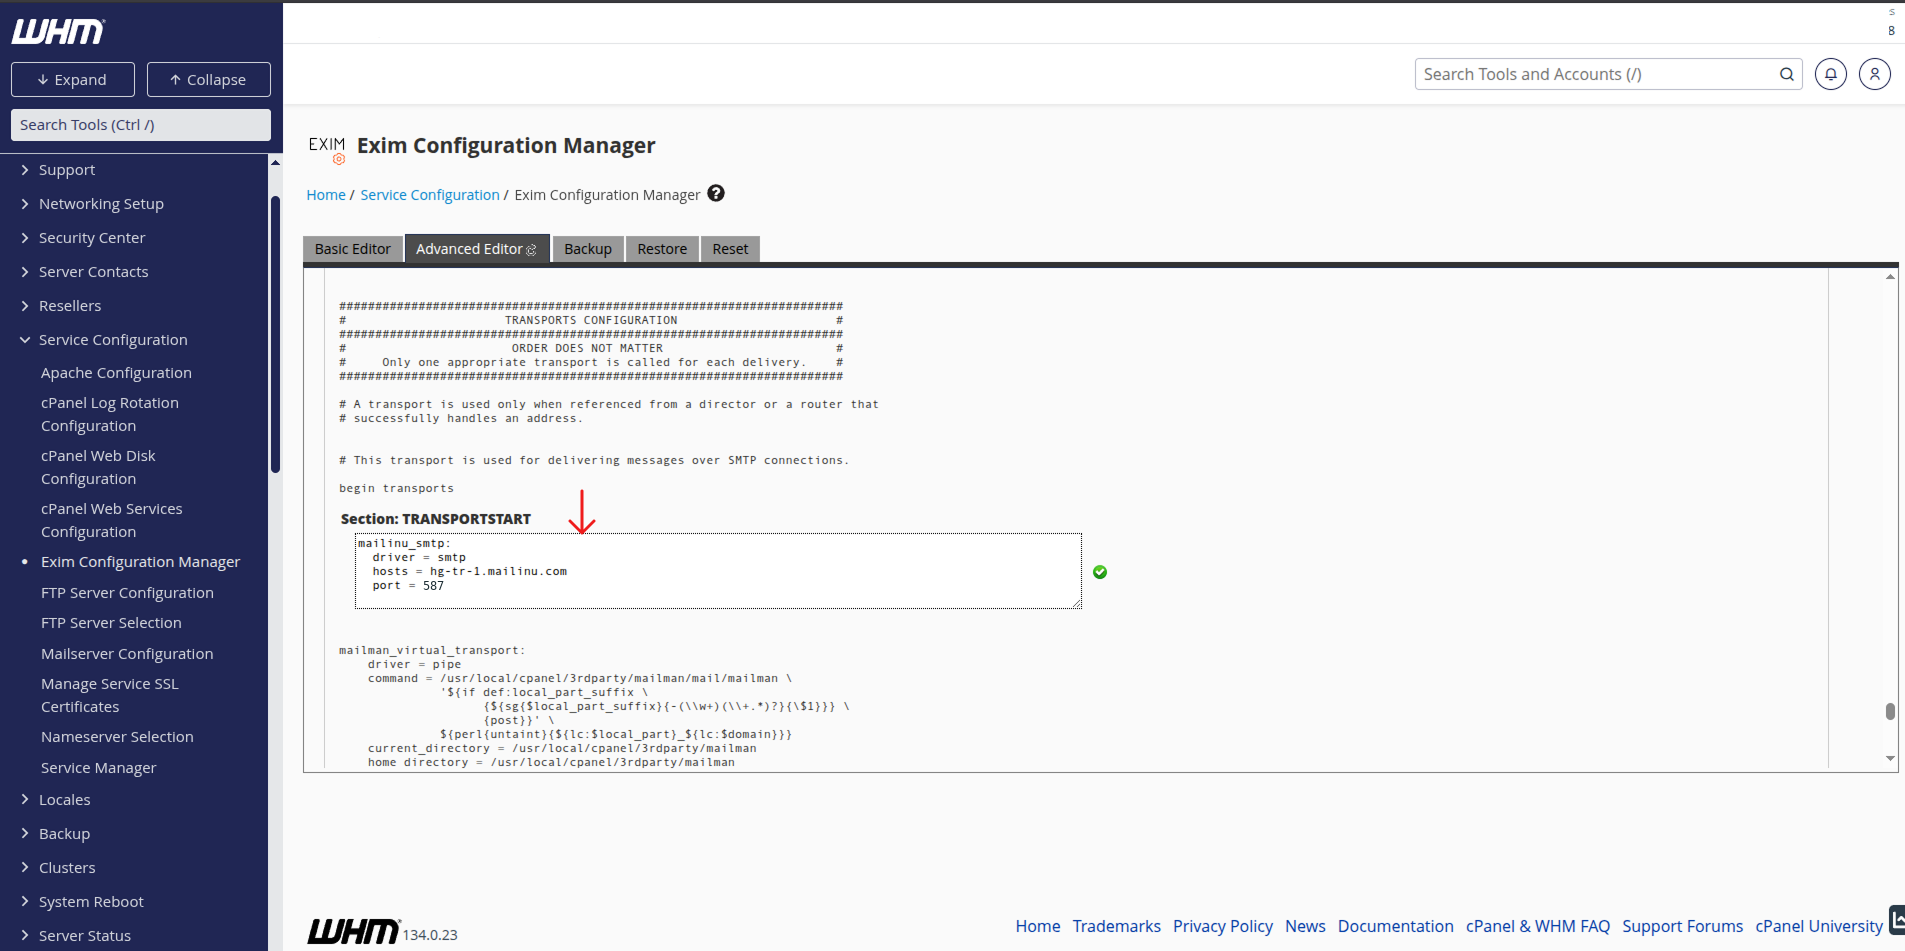Viewport: 1905px width, 951px height.
Task: Open Service Manager
Action: pyautogui.click(x=98, y=768)
